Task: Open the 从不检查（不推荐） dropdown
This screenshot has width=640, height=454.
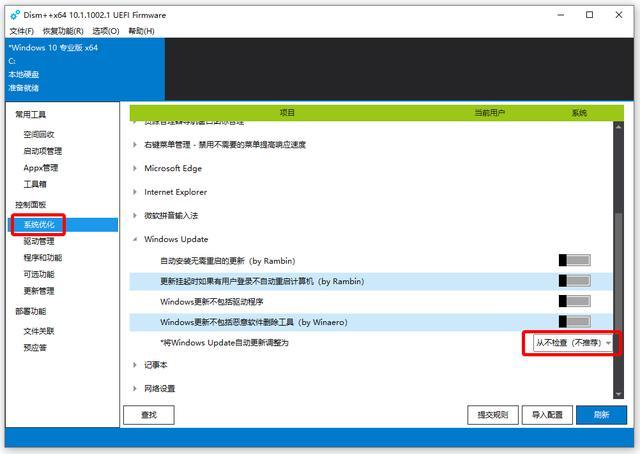Action: tap(573, 343)
